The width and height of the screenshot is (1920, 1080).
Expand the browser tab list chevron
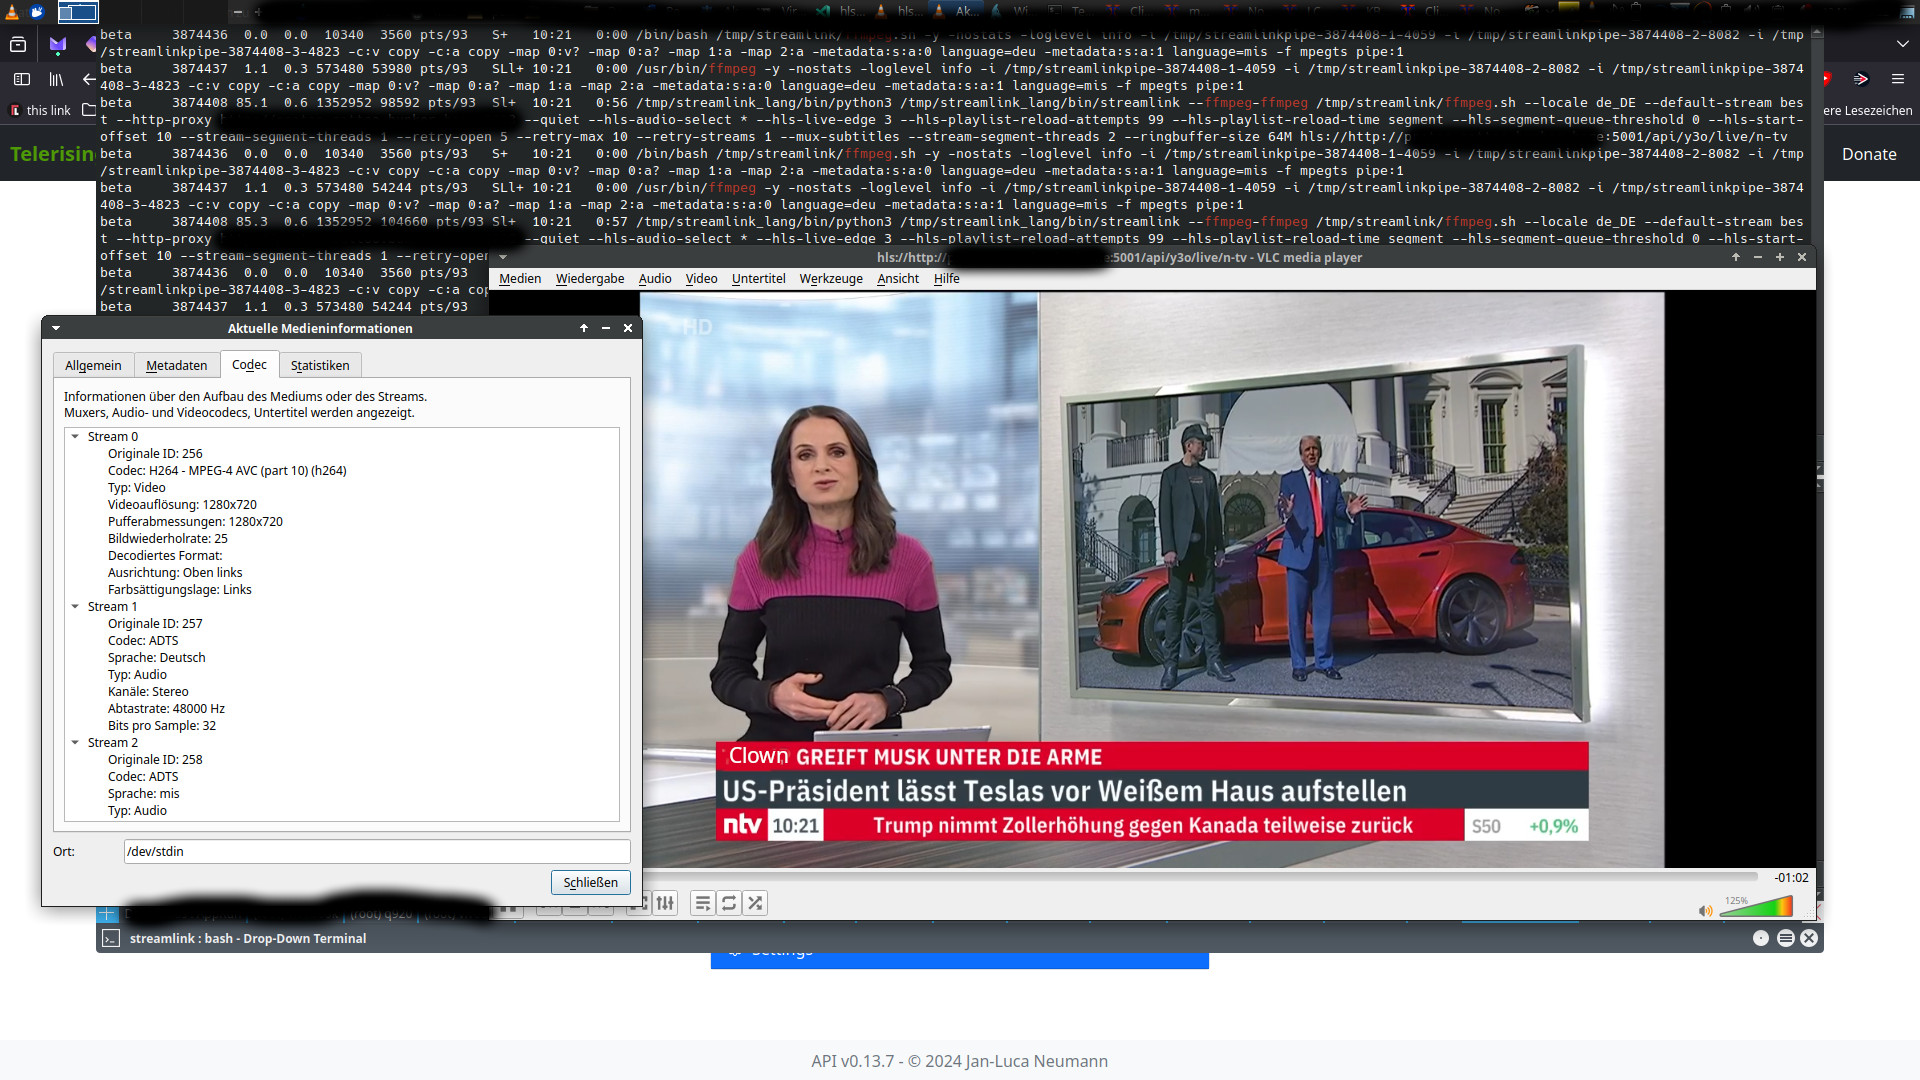[1902, 44]
